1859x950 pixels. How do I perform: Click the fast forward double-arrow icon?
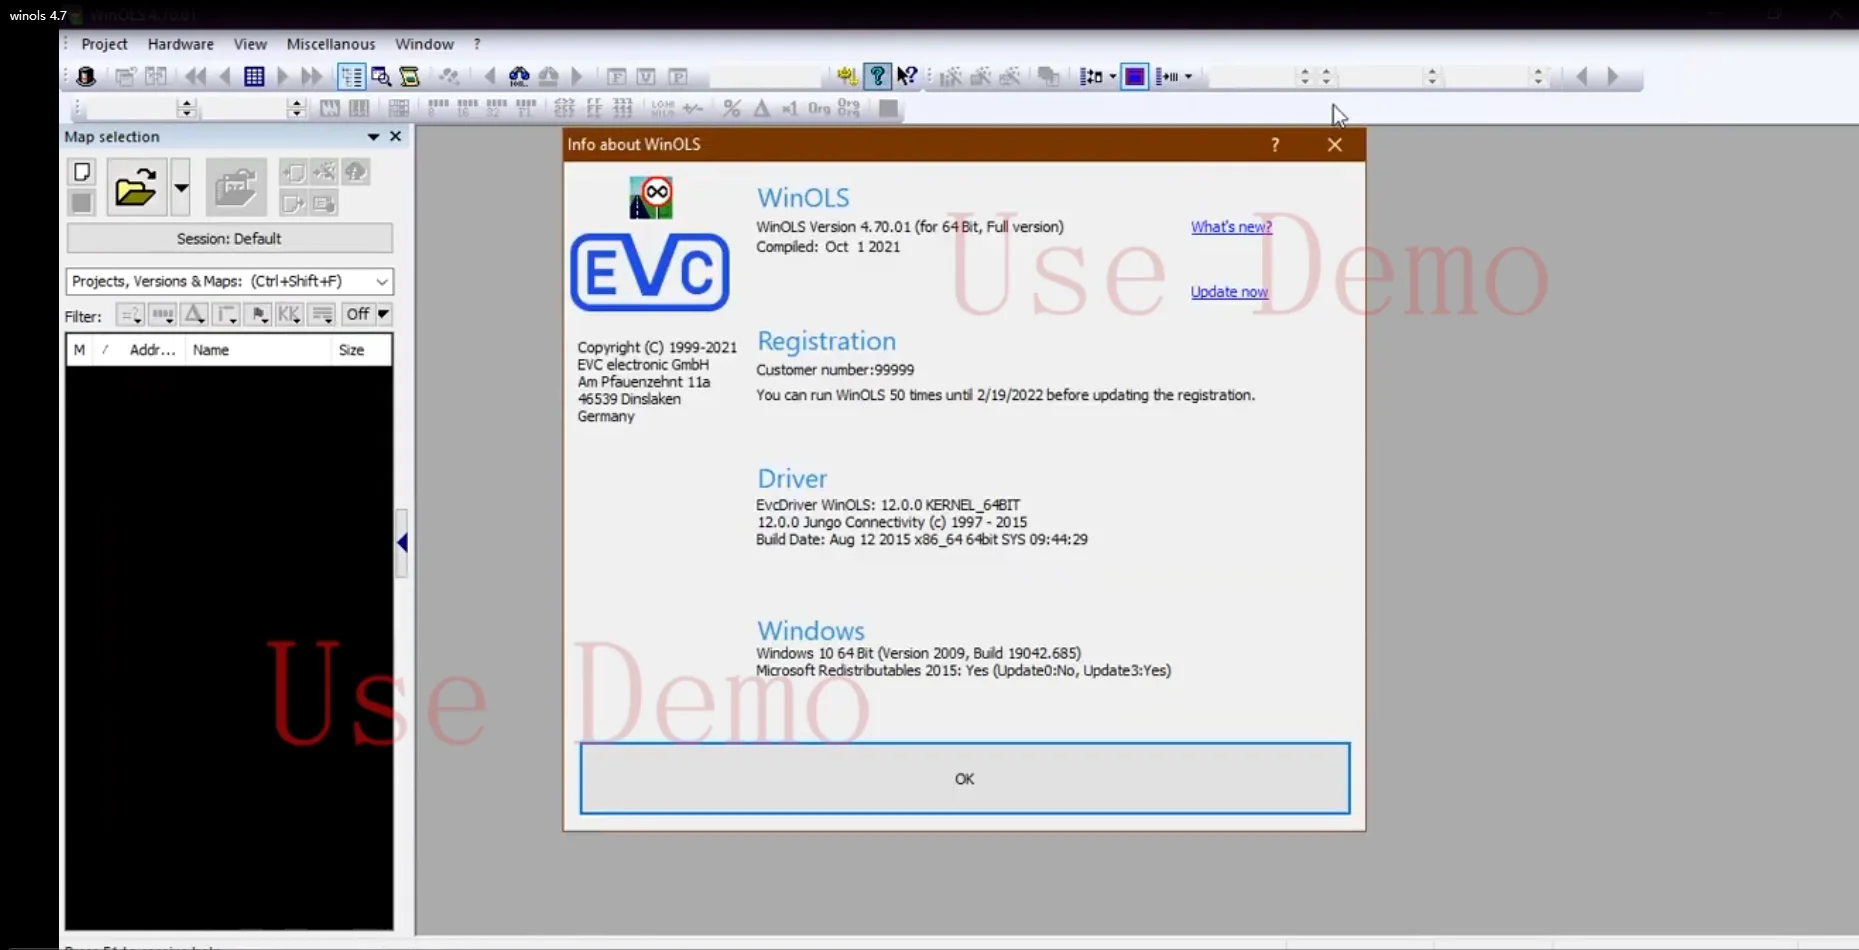312,76
